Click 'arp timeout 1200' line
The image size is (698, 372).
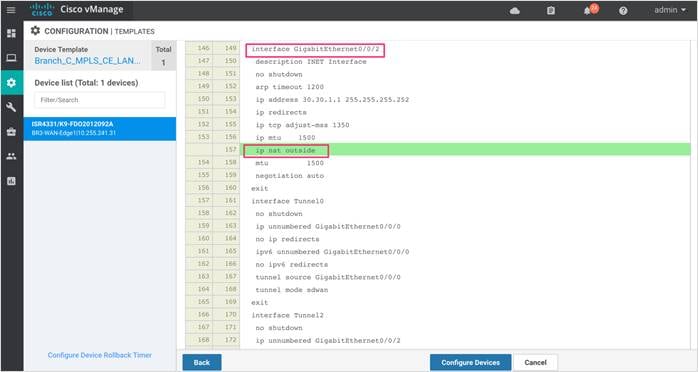pyautogui.click(x=289, y=87)
